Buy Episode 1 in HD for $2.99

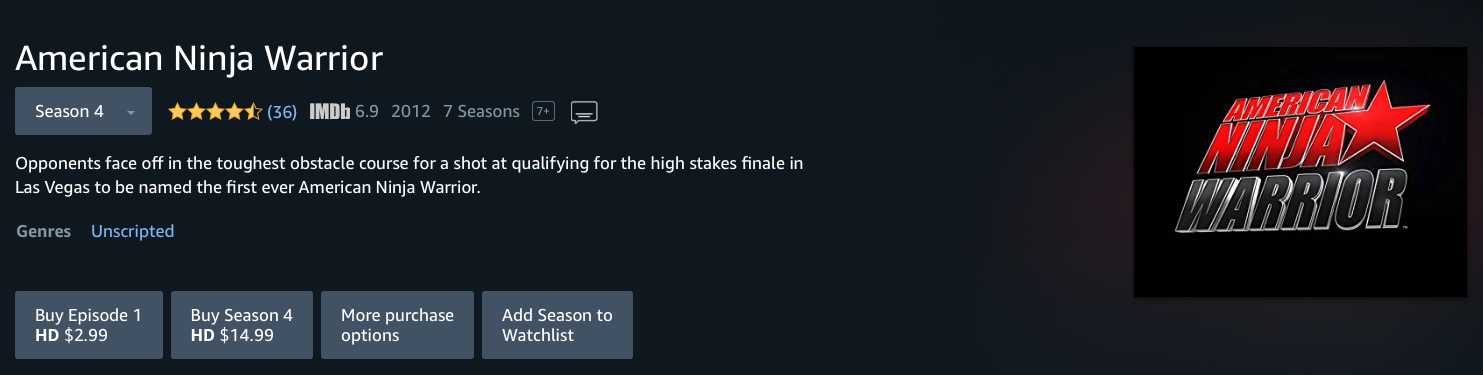pos(89,325)
